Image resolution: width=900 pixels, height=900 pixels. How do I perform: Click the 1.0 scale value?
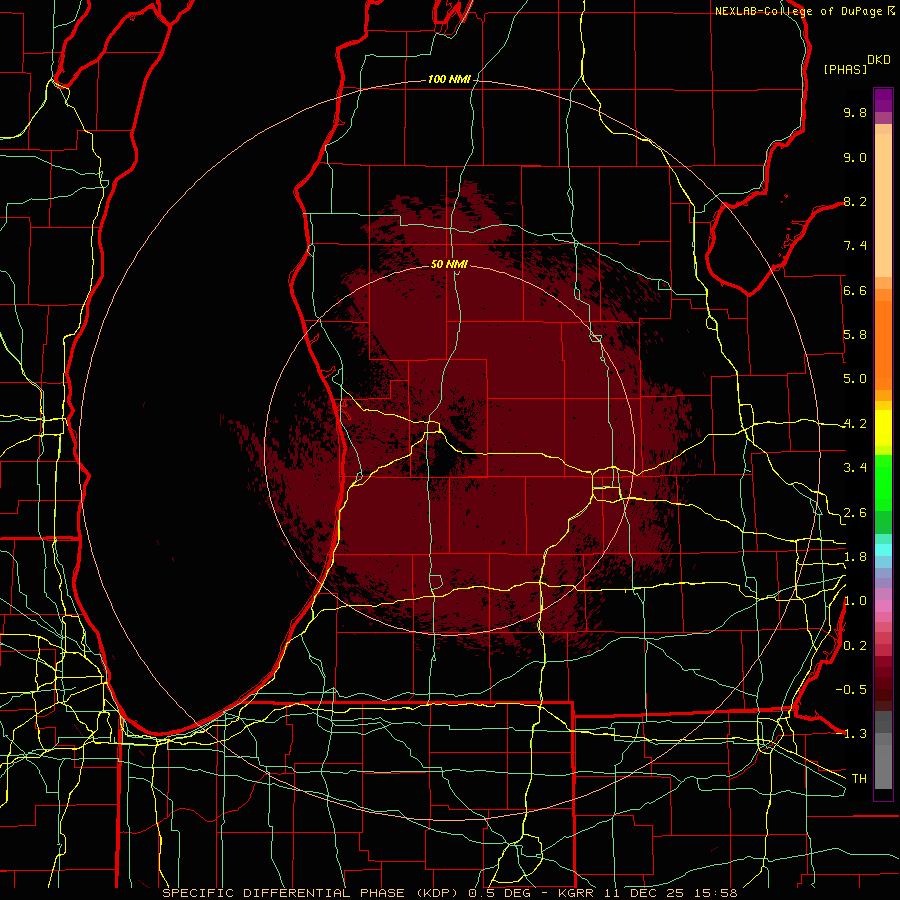point(855,601)
